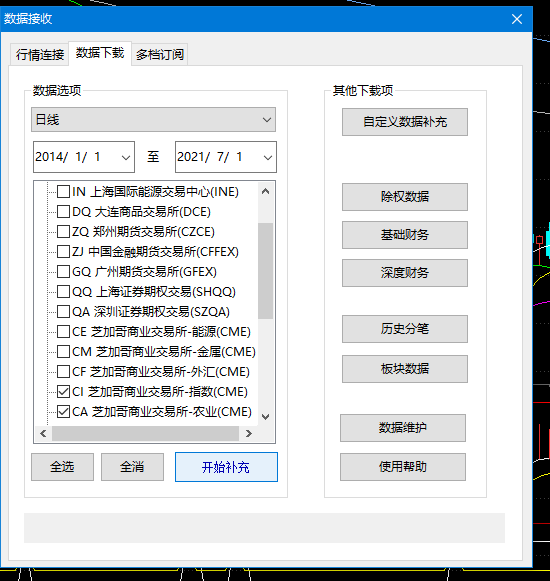Check GQ 广州期货交易所(GFEX)

pos(63,272)
